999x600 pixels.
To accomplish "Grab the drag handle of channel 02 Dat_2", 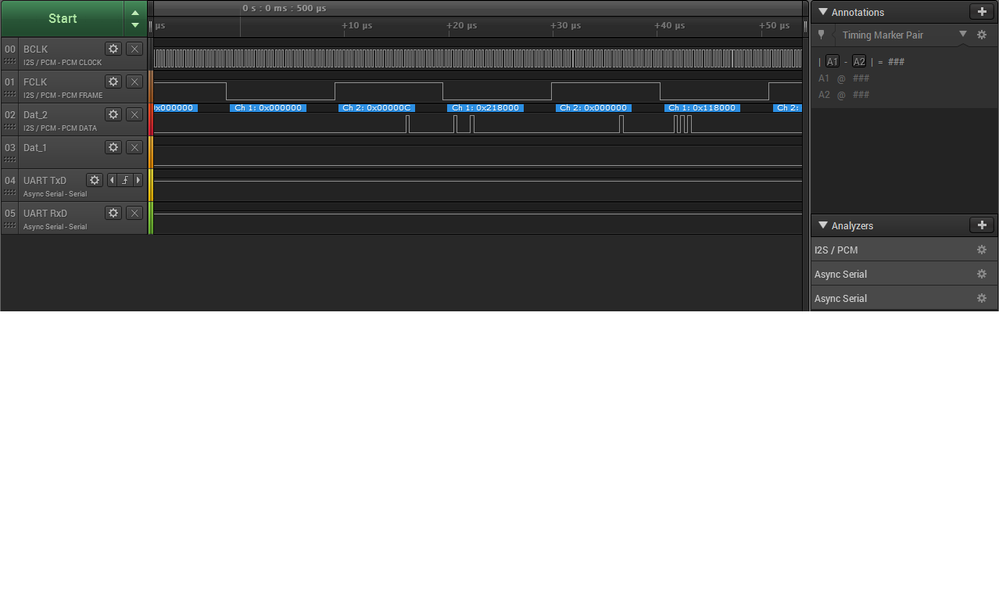I will tap(10, 127).
